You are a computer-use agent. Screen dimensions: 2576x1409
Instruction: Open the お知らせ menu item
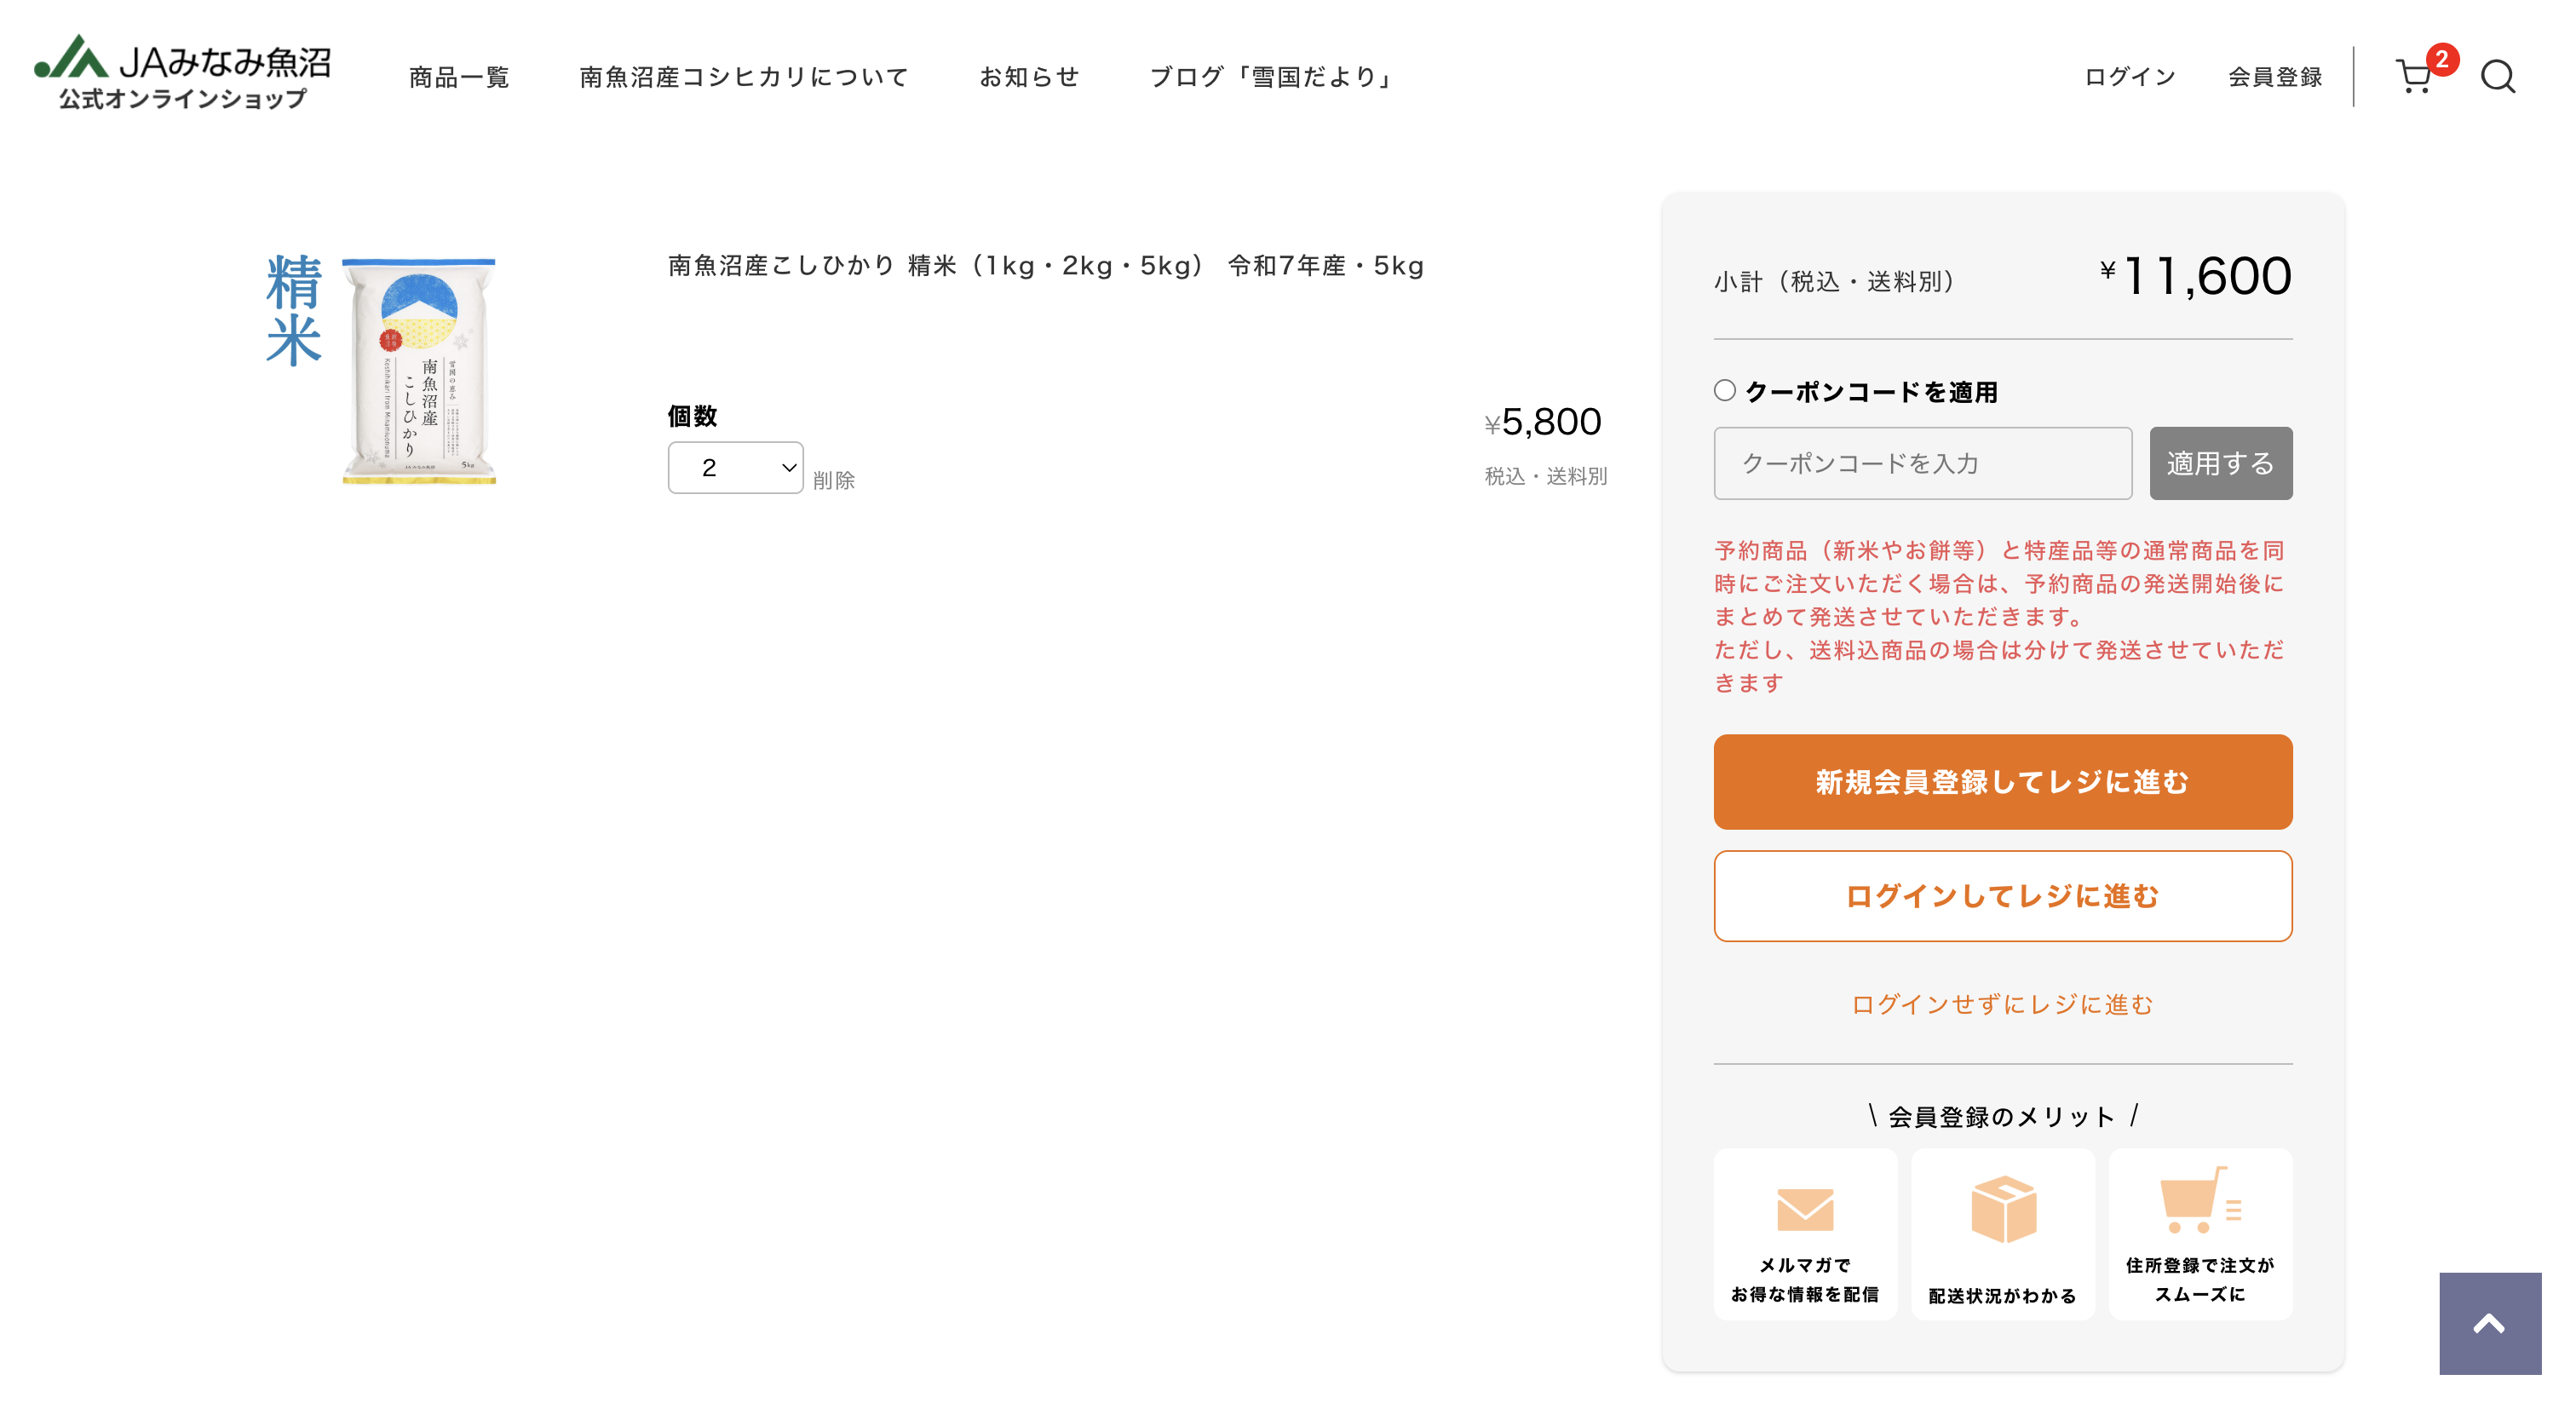tap(1030, 76)
